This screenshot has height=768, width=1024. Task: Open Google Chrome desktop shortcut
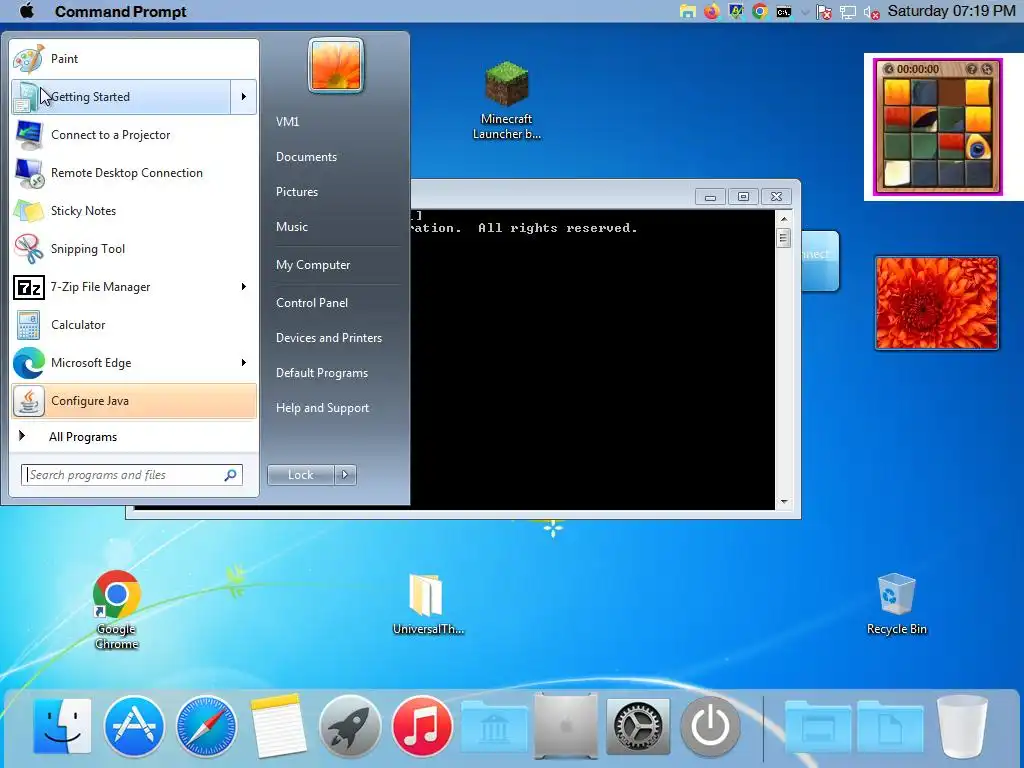[x=116, y=611]
